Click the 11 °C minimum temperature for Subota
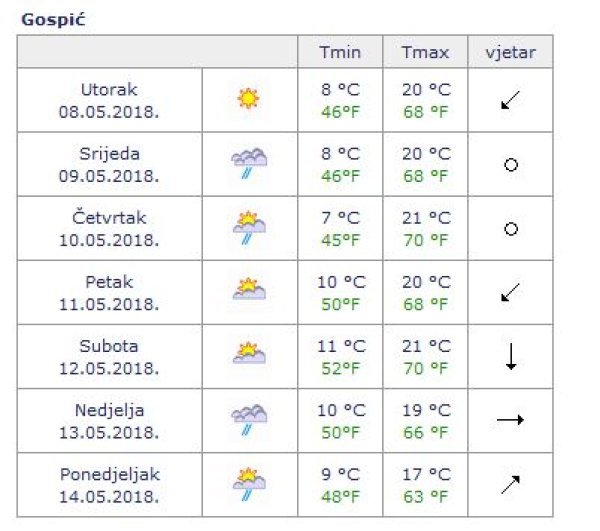This screenshot has height=531, width=600. pos(339,346)
